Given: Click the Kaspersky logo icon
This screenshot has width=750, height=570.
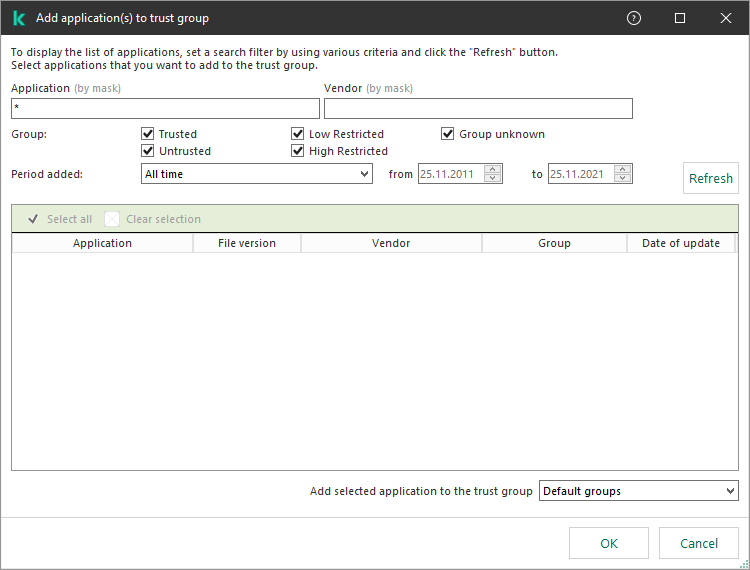Looking at the screenshot, I should click(x=18, y=18).
